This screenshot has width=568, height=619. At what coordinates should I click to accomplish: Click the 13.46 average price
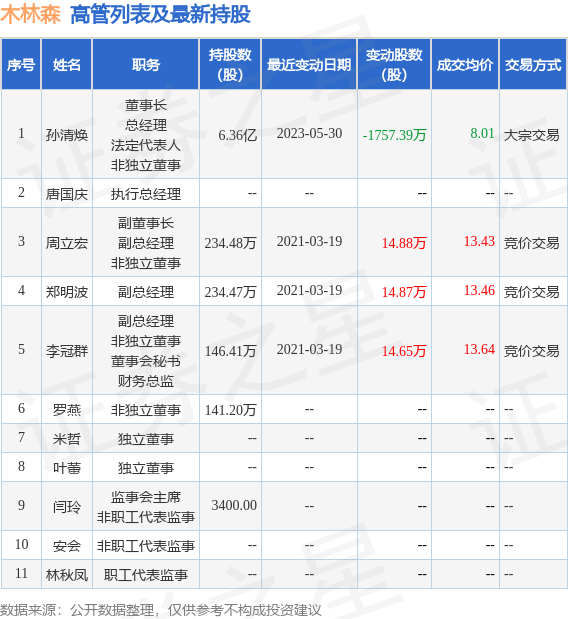pos(479,290)
